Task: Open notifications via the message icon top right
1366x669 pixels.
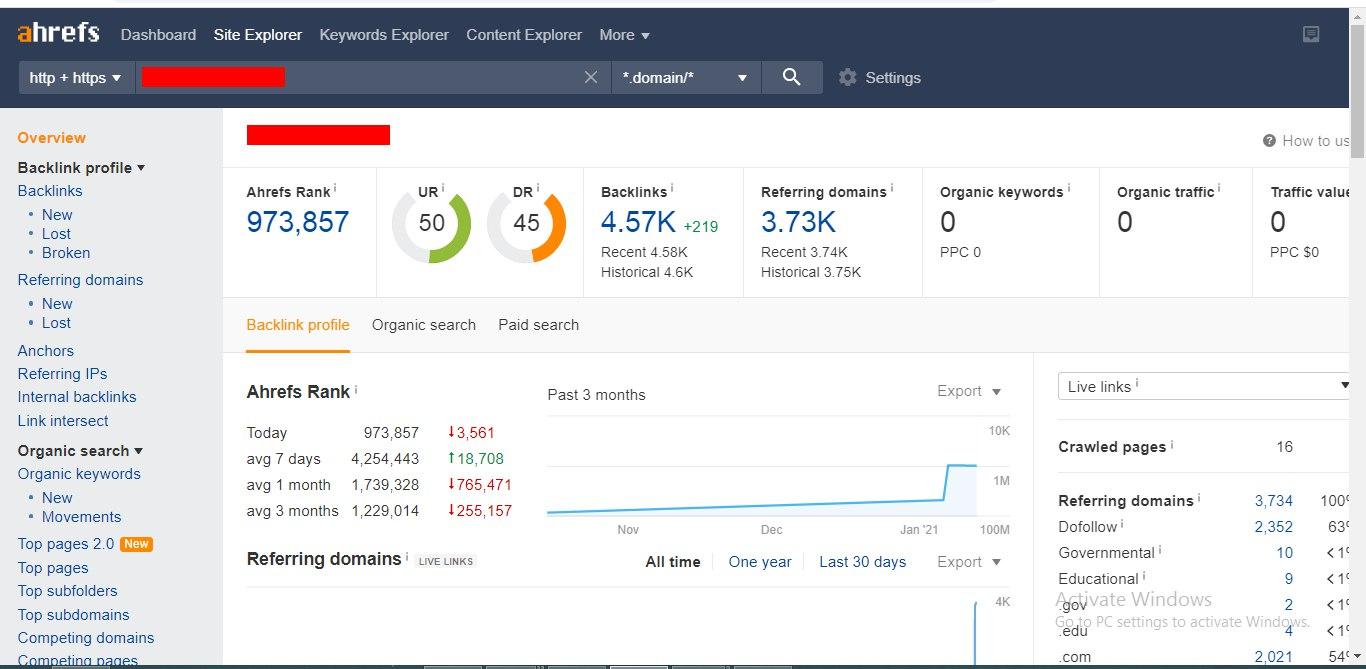Action: (x=1311, y=33)
